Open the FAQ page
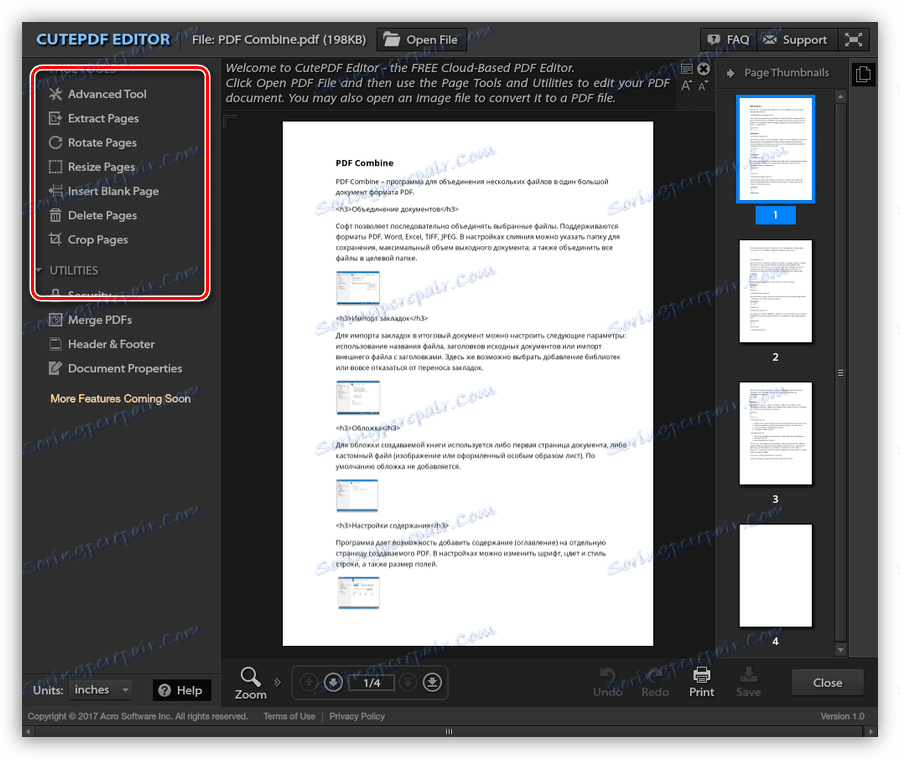This screenshot has width=900, height=759. 728,40
